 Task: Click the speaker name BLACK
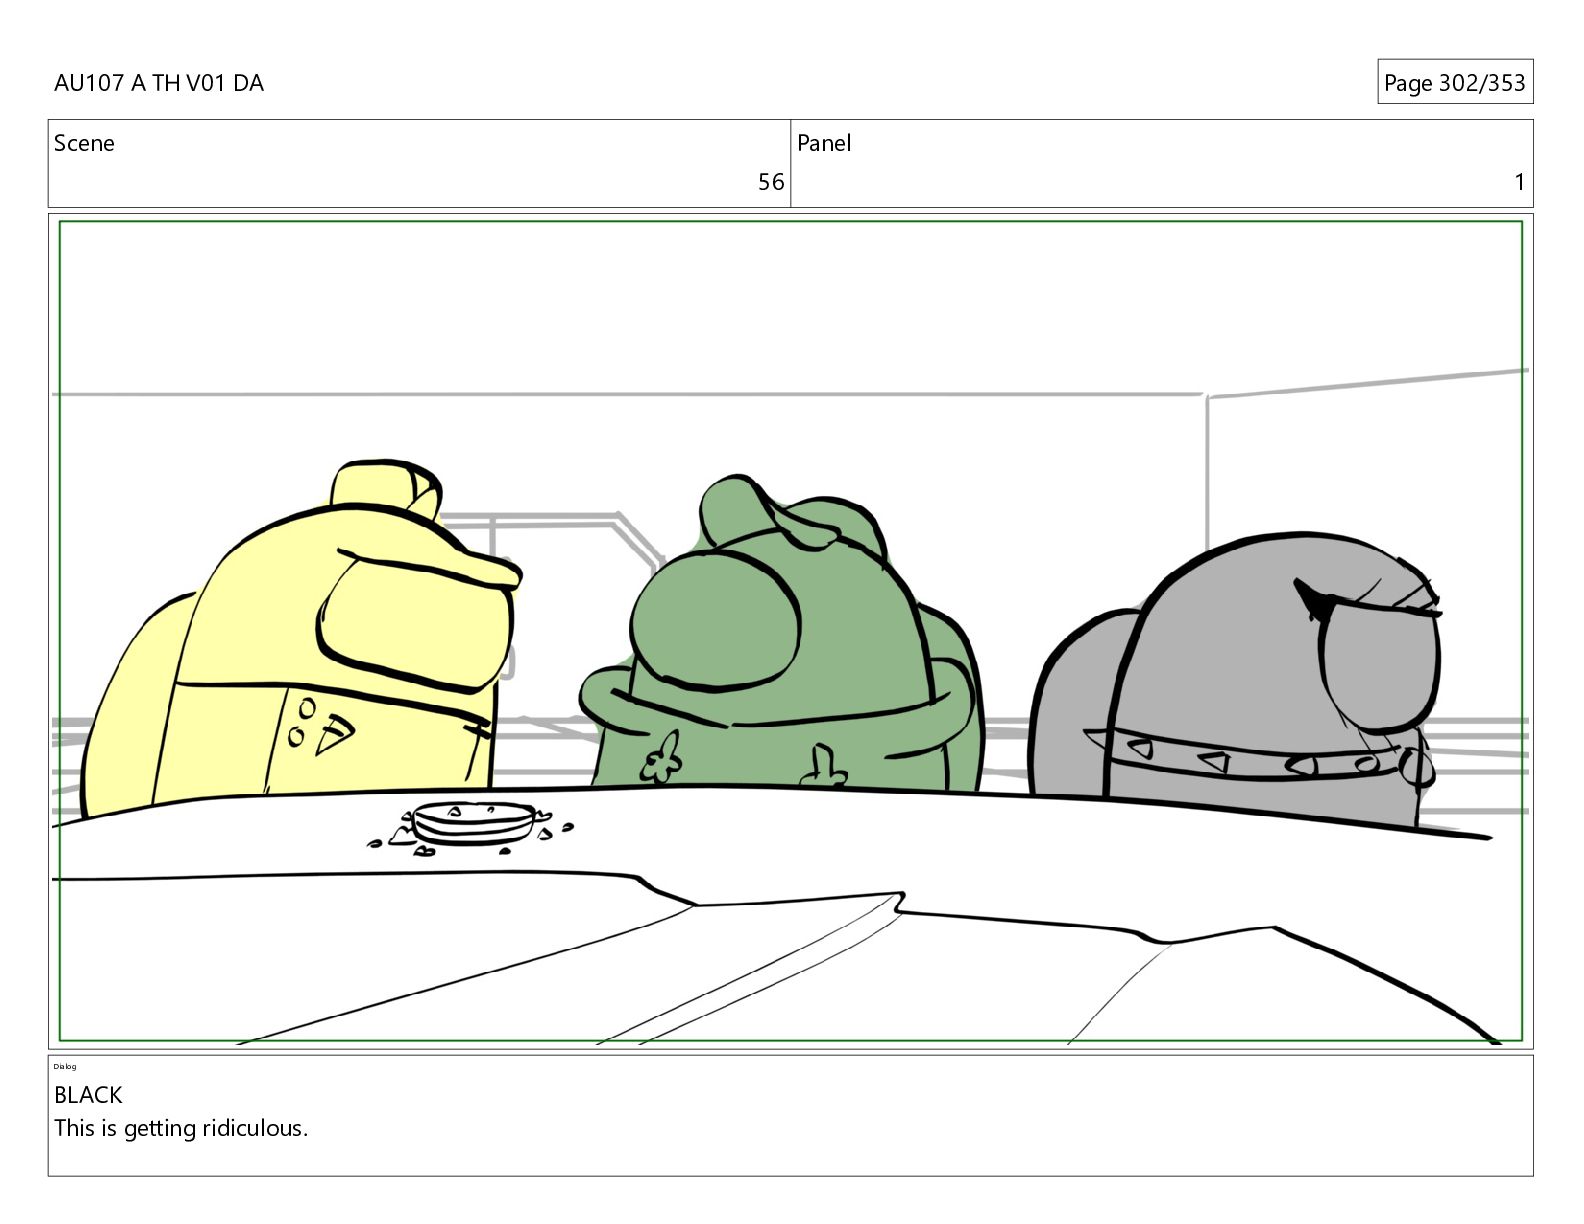[88, 1095]
